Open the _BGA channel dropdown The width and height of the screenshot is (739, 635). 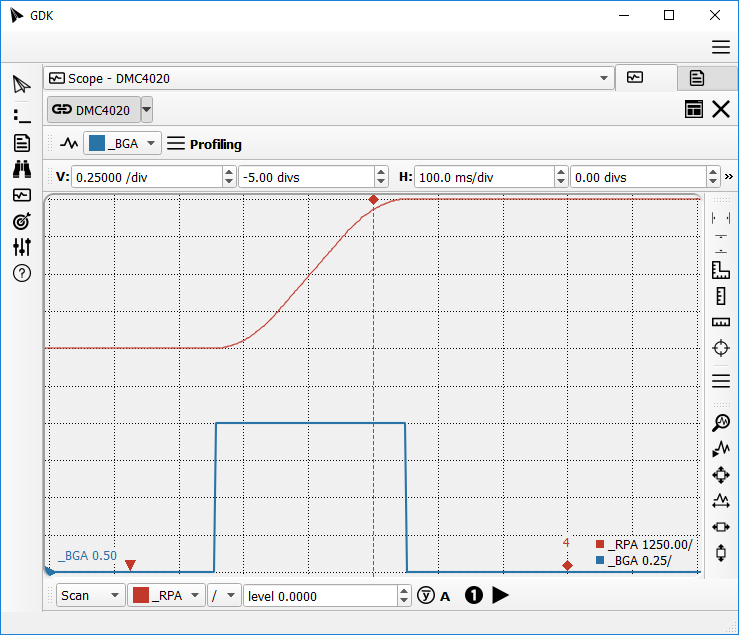pyautogui.click(x=123, y=144)
